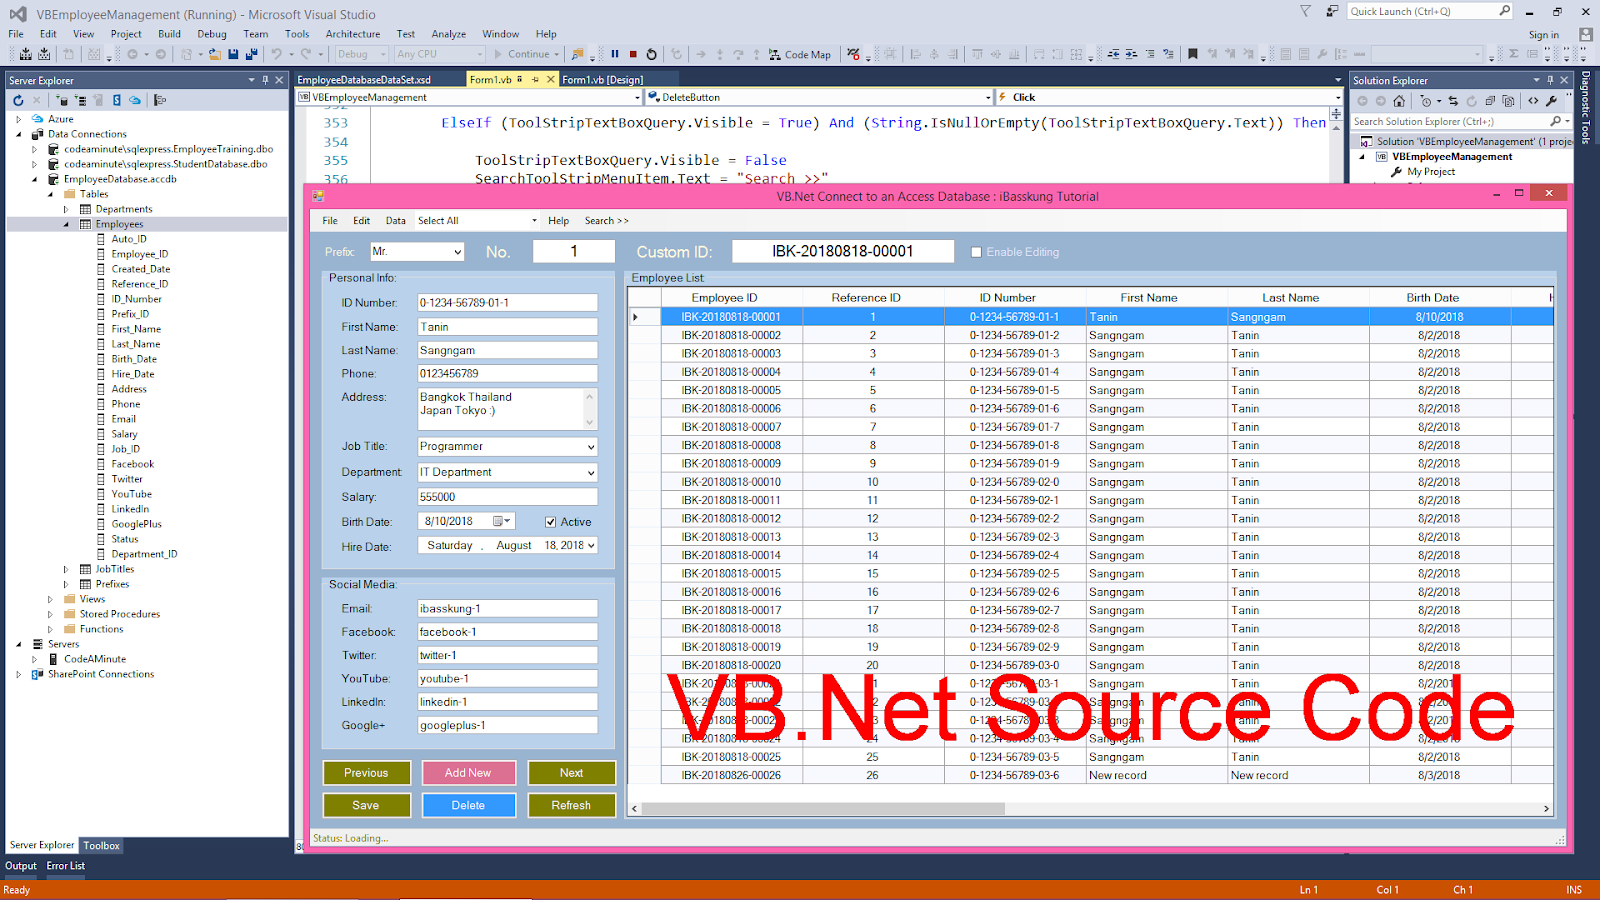The width and height of the screenshot is (1600, 900).
Task: Click the Azure cloud icon in Server Explorer toolbar
Action: (x=135, y=100)
